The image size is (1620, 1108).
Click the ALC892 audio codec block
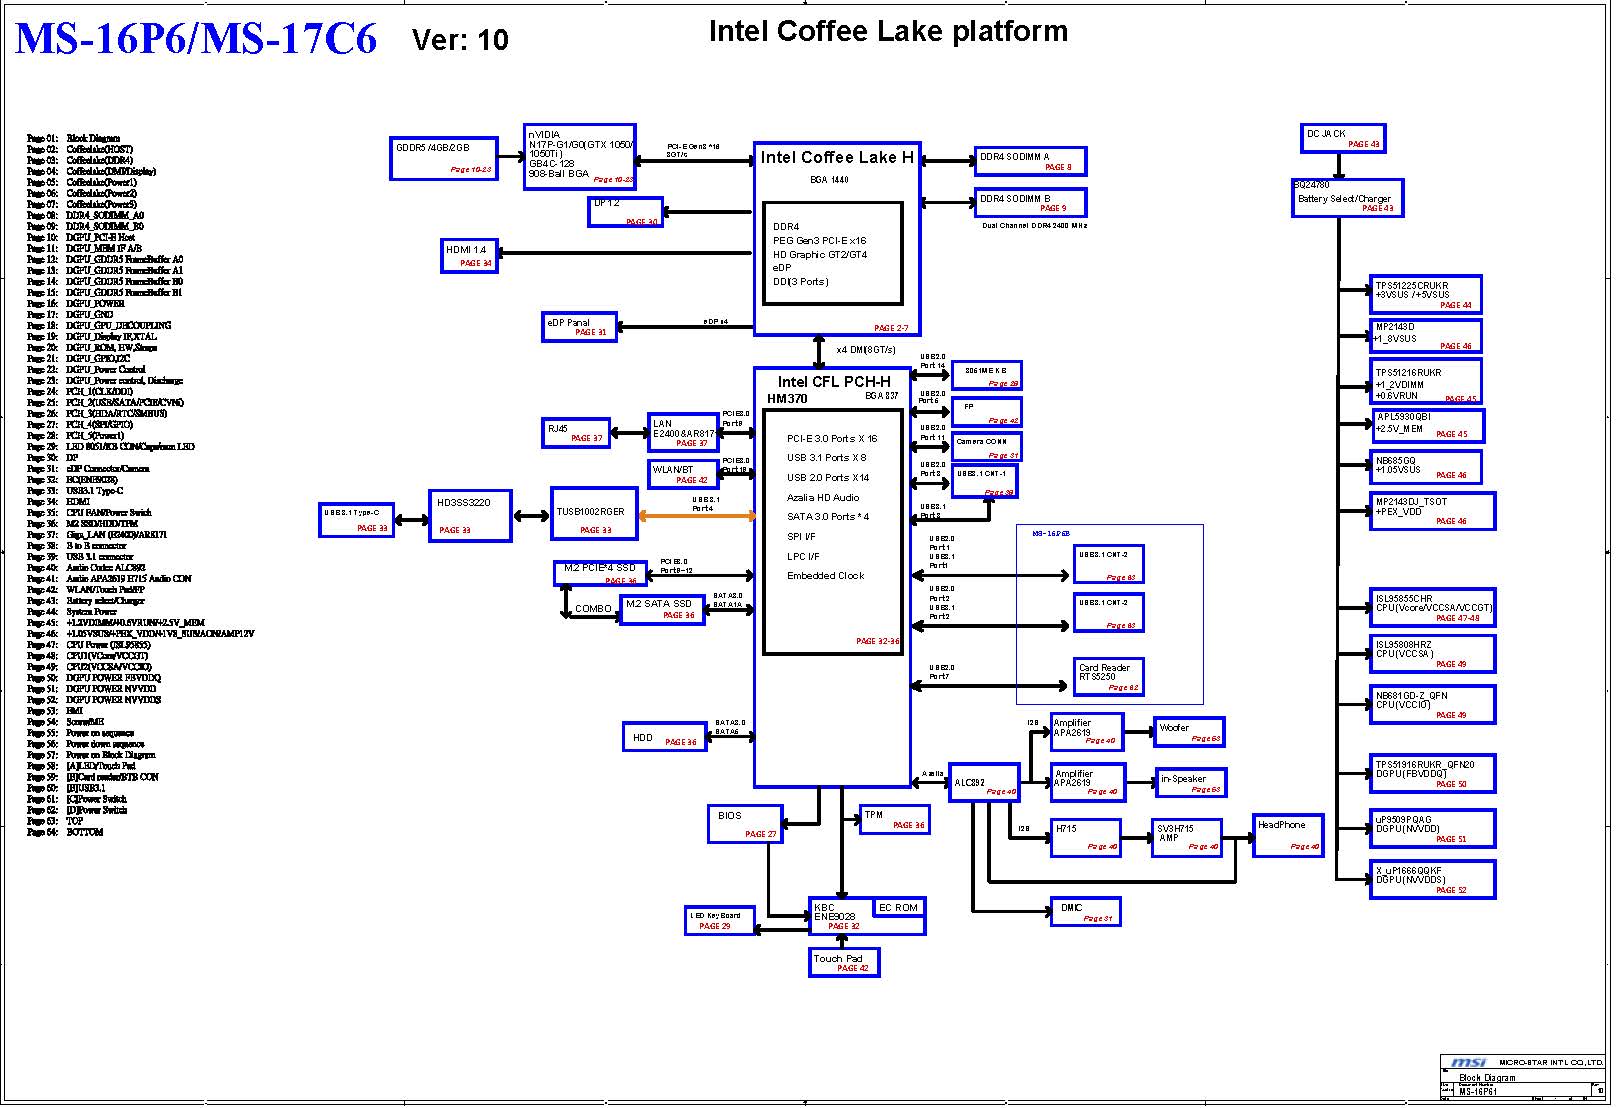pos(984,783)
